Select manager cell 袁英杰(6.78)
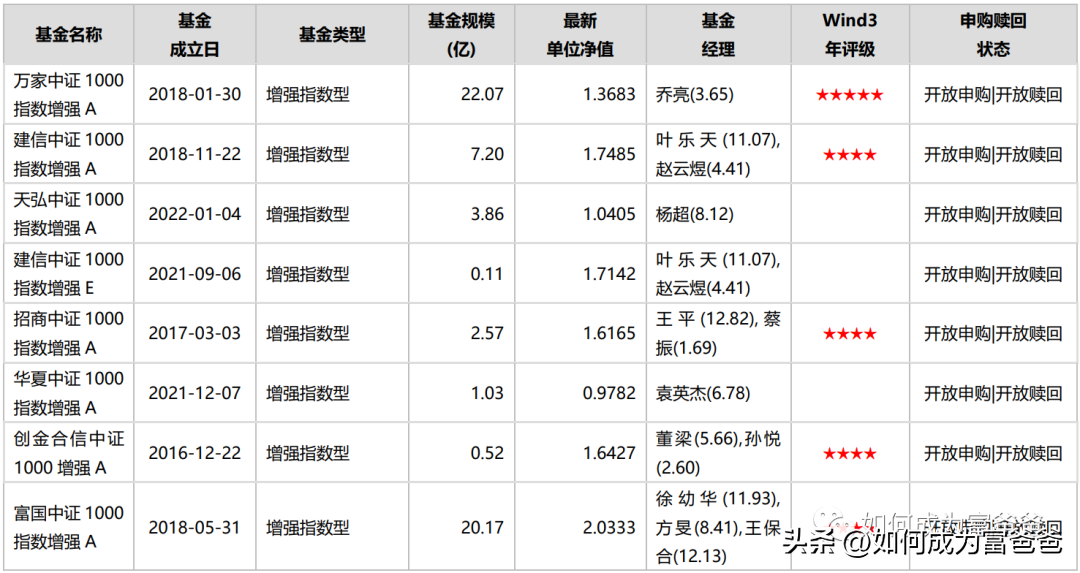This screenshot has height=573, width=1080. click(703, 393)
